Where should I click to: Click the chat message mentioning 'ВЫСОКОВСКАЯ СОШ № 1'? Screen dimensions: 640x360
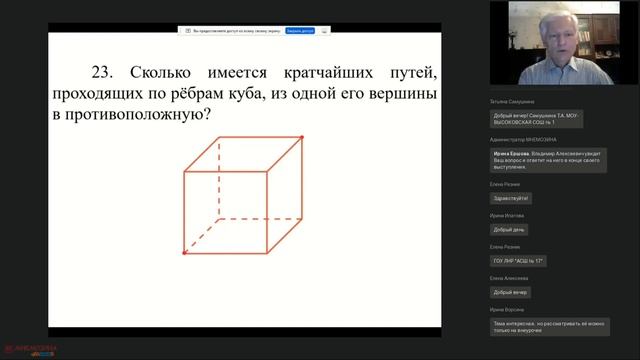(x=536, y=119)
